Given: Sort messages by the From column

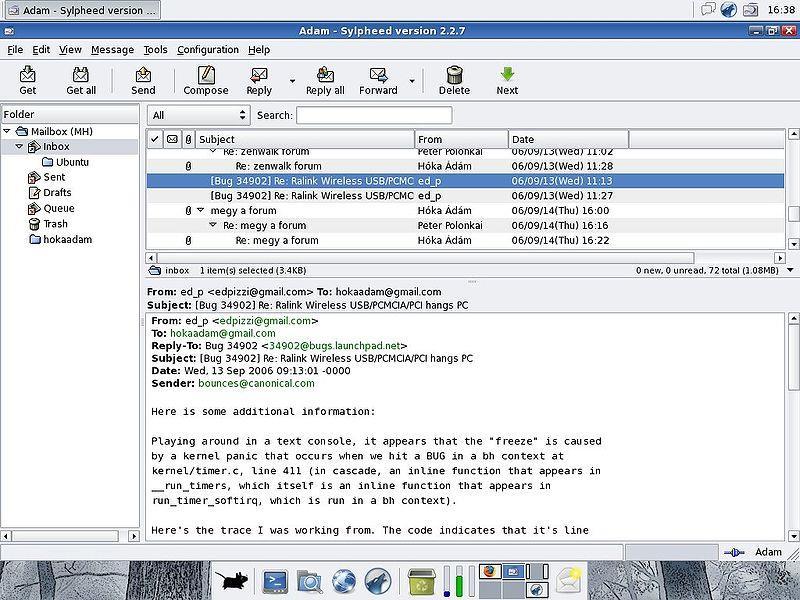Looking at the screenshot, I should (461, 139).
